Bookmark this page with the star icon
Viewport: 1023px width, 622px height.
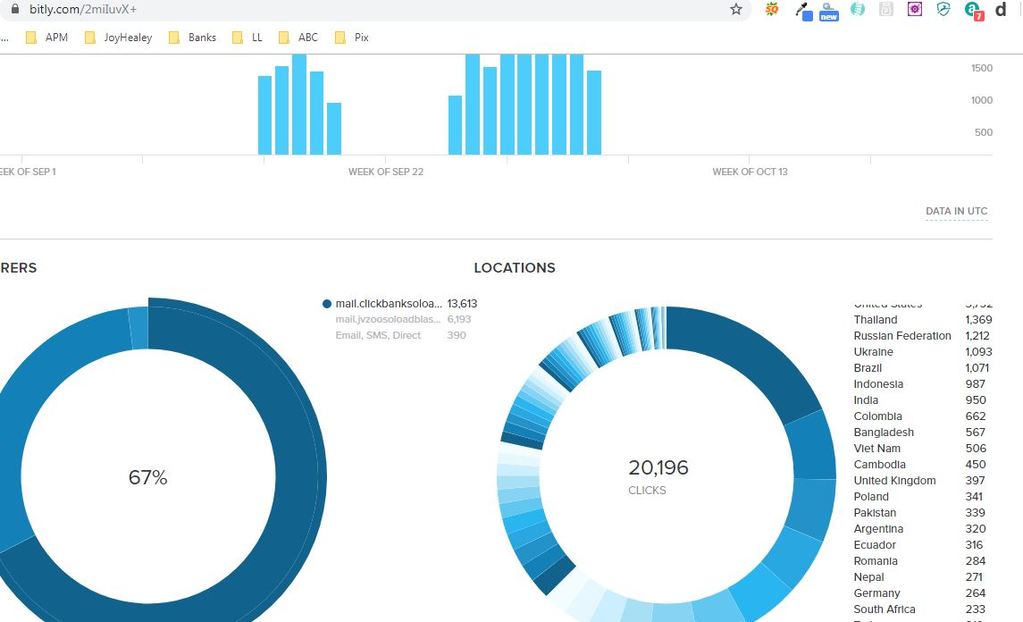[x=736, y=9]
